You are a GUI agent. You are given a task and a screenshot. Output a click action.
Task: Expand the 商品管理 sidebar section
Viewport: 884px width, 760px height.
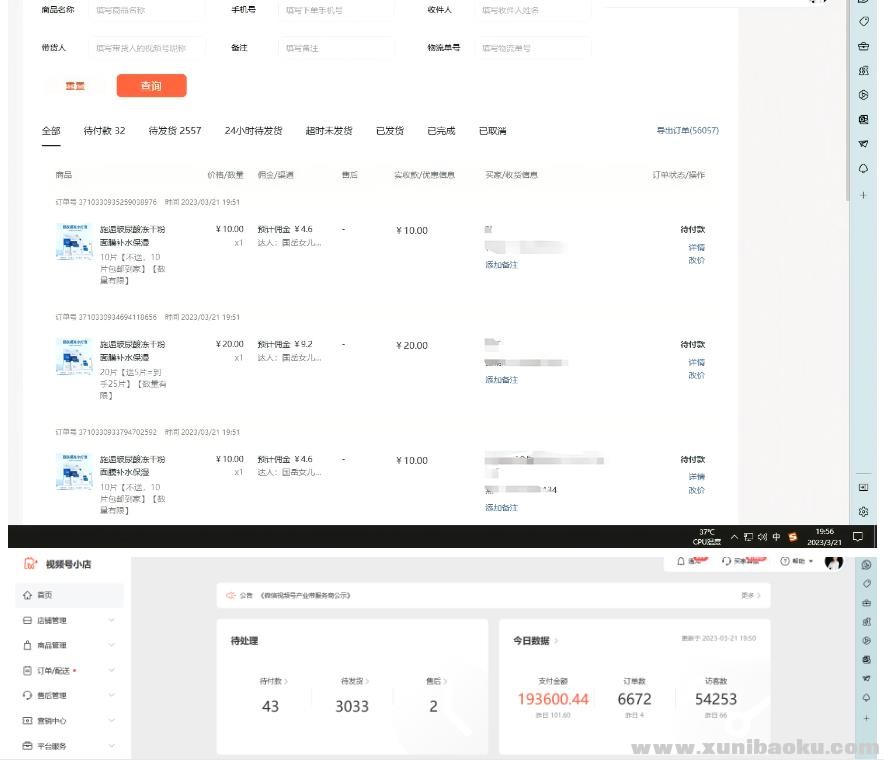pyautogui.click(x=111, y=646)
